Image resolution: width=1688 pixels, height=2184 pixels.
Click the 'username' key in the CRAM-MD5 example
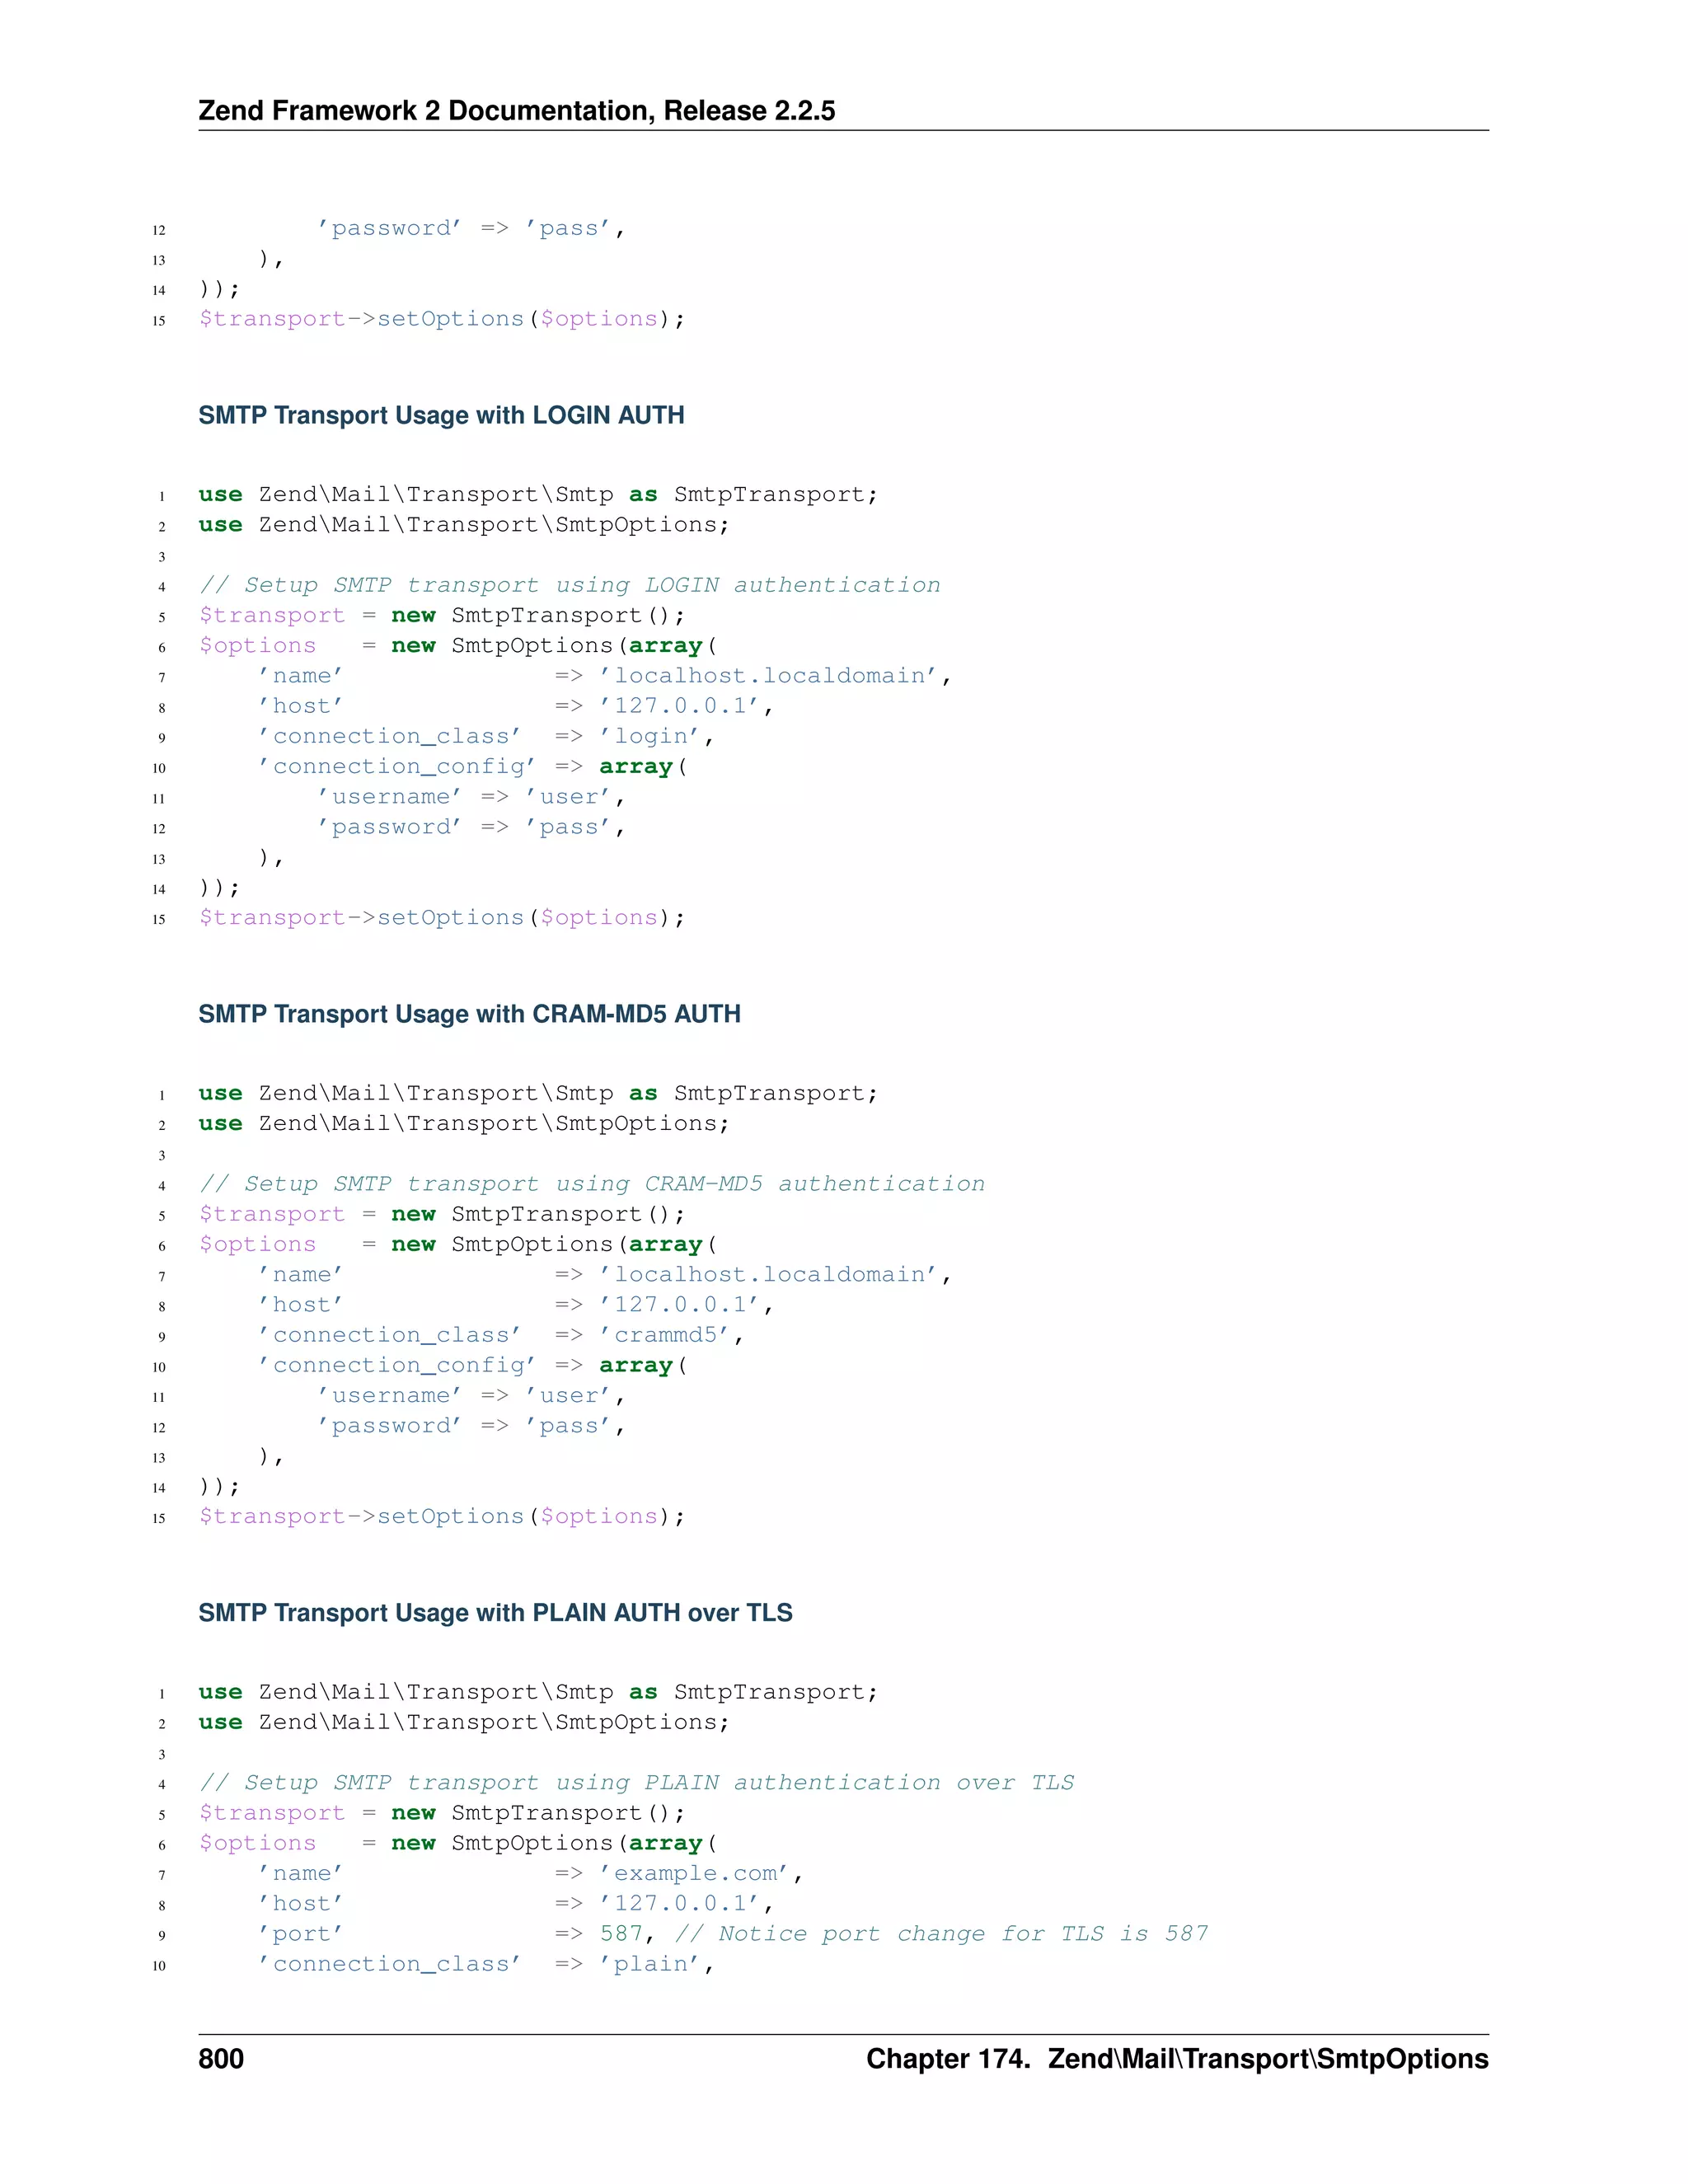click(x=389, y=1396)
